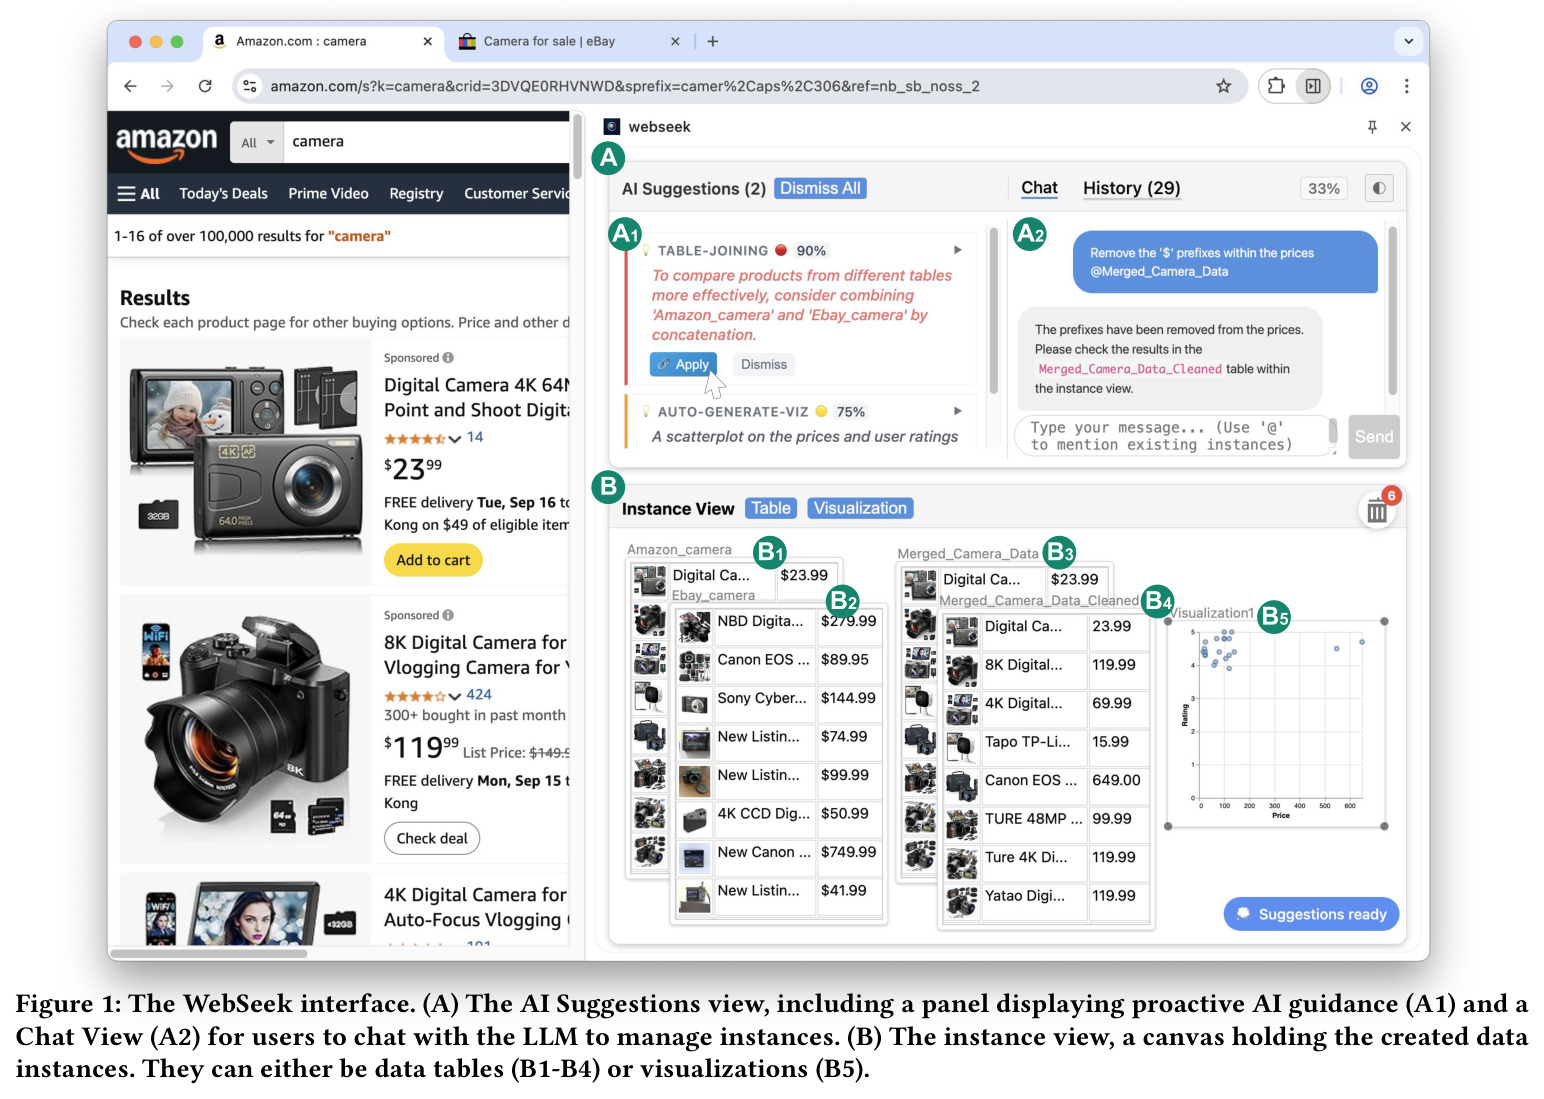This screenshot has height=1099, width=1544.
Task: Click the suggestions list scrollbar
Action: 993,310
